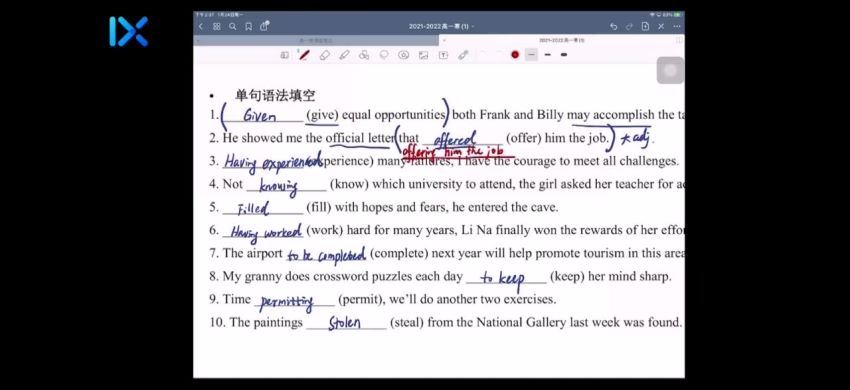Tap "(keep)" in sentence 8

[x=567, y=276]
